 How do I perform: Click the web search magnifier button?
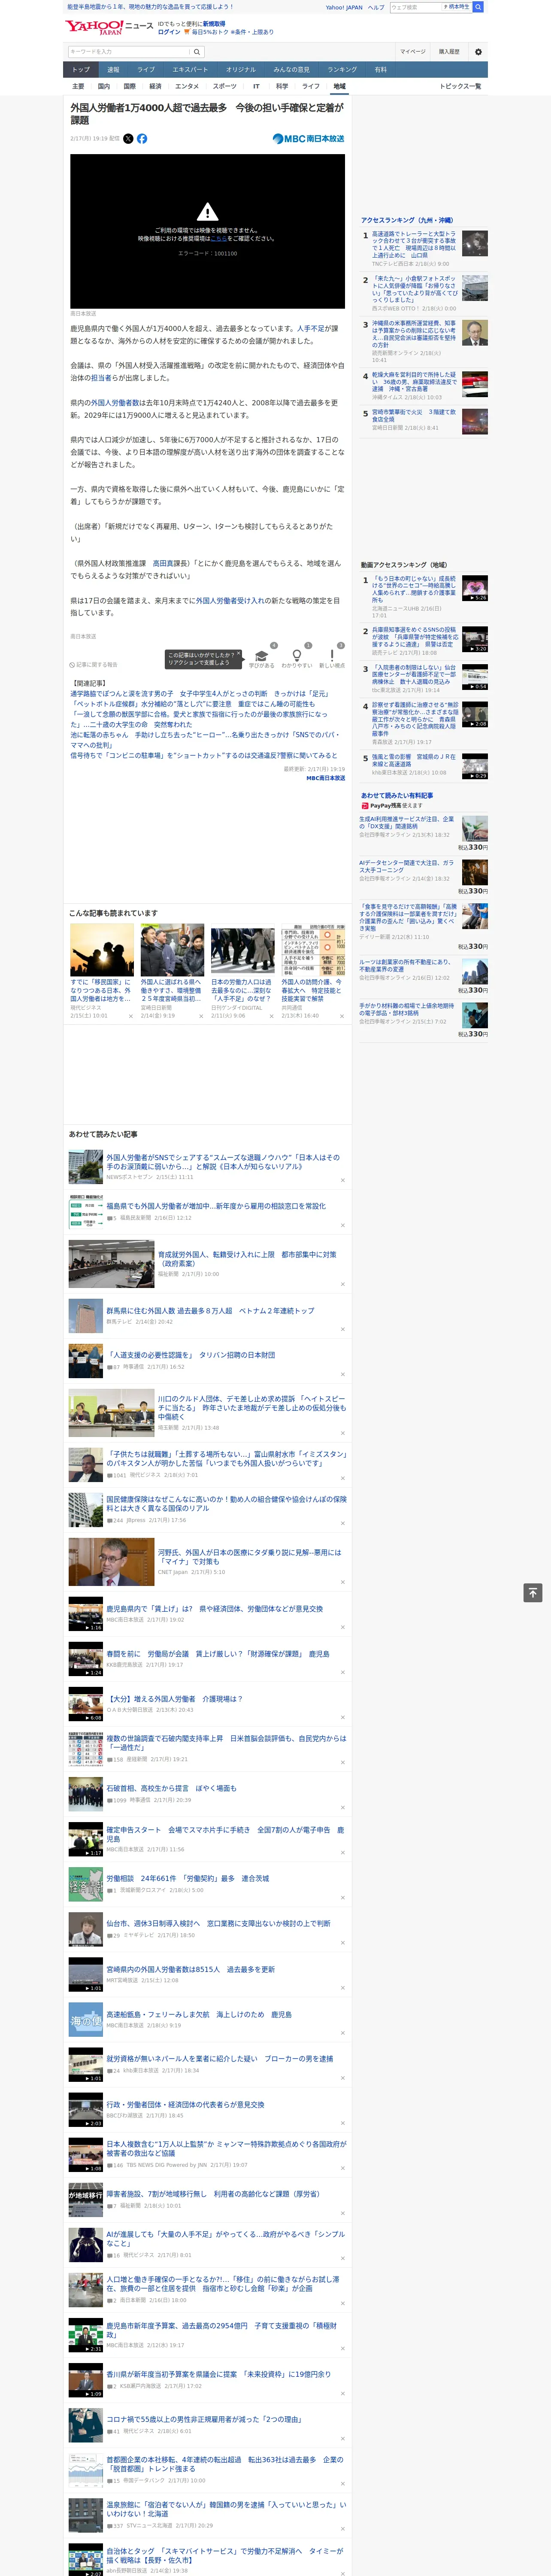[478, 7]
